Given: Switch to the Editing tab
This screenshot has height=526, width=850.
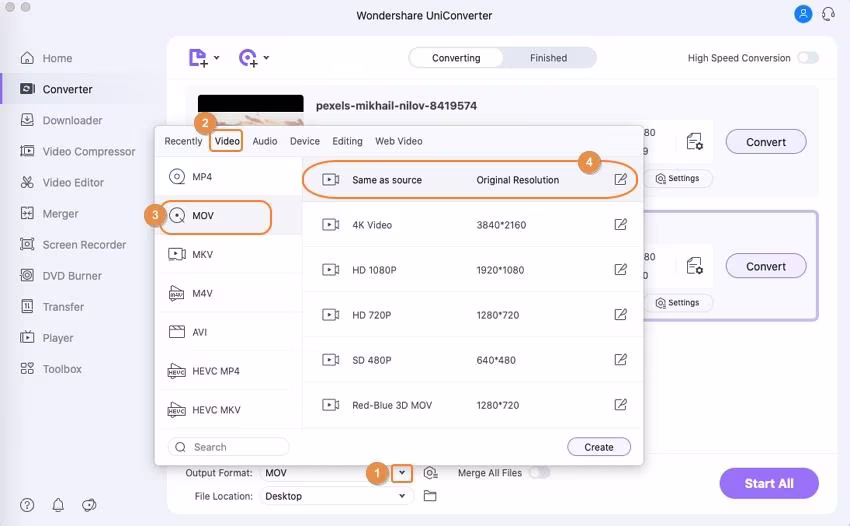Looking at the screenshot, I should point(347,141).
